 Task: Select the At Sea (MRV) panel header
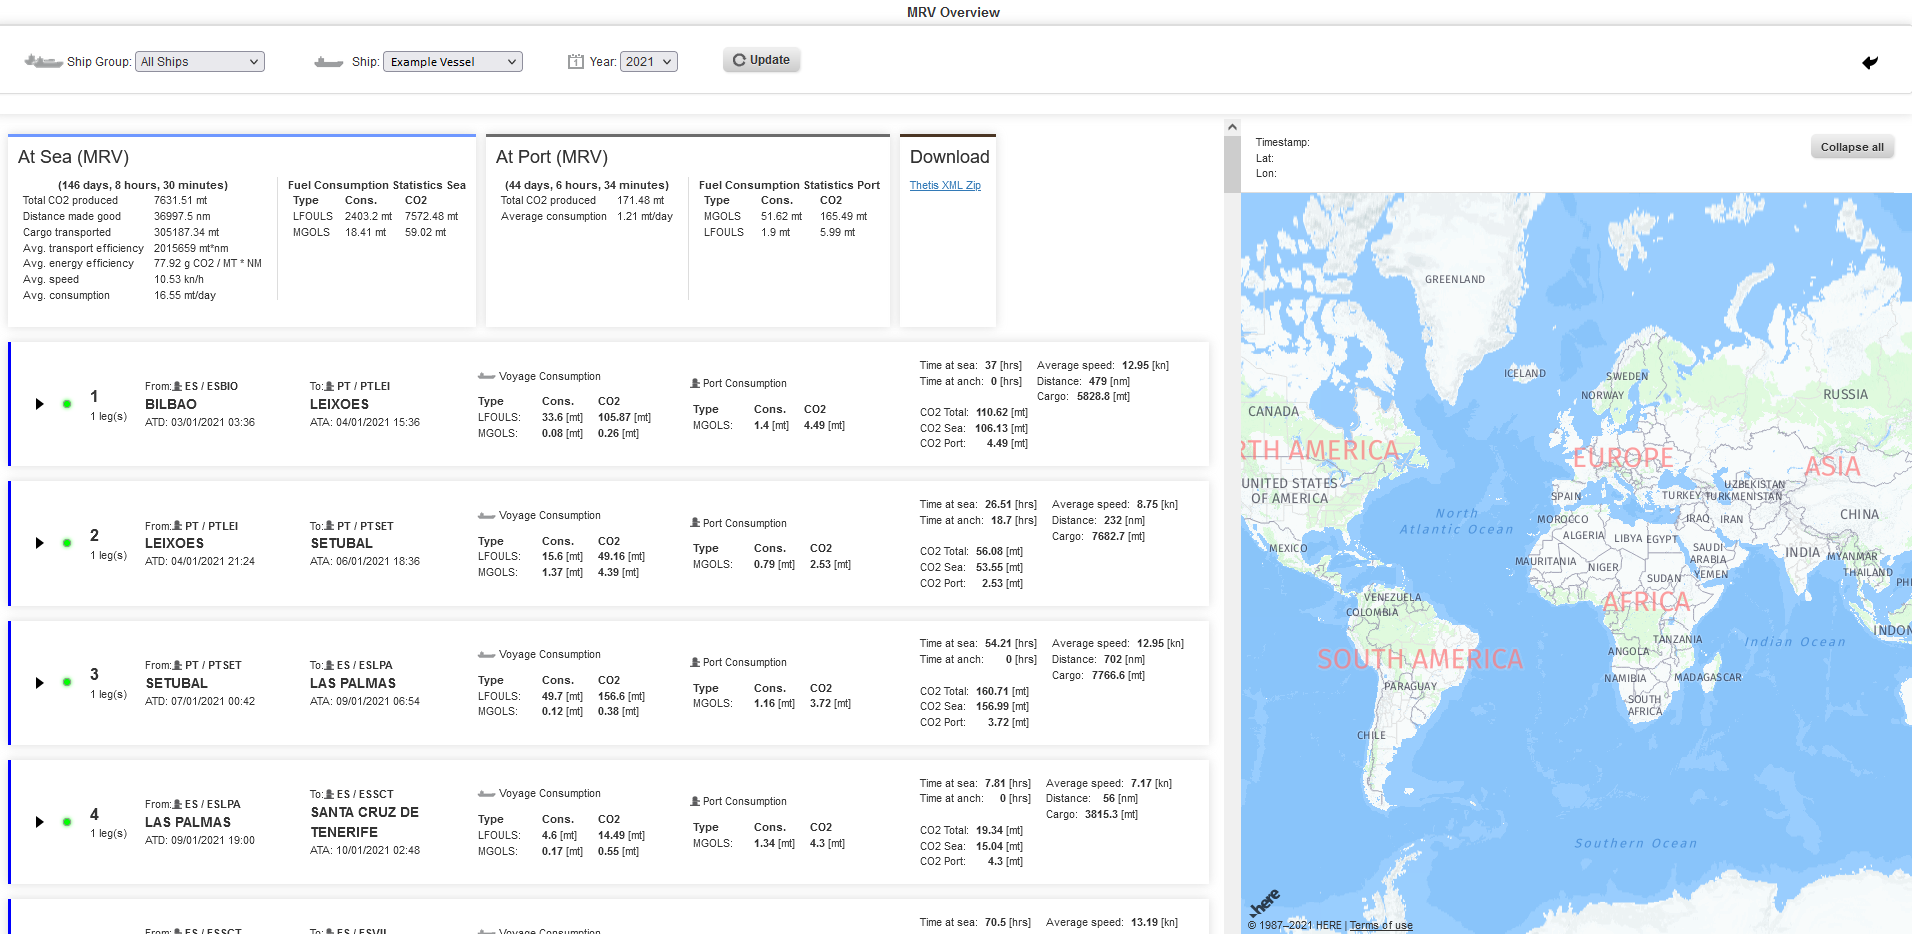tap(73, 157)
